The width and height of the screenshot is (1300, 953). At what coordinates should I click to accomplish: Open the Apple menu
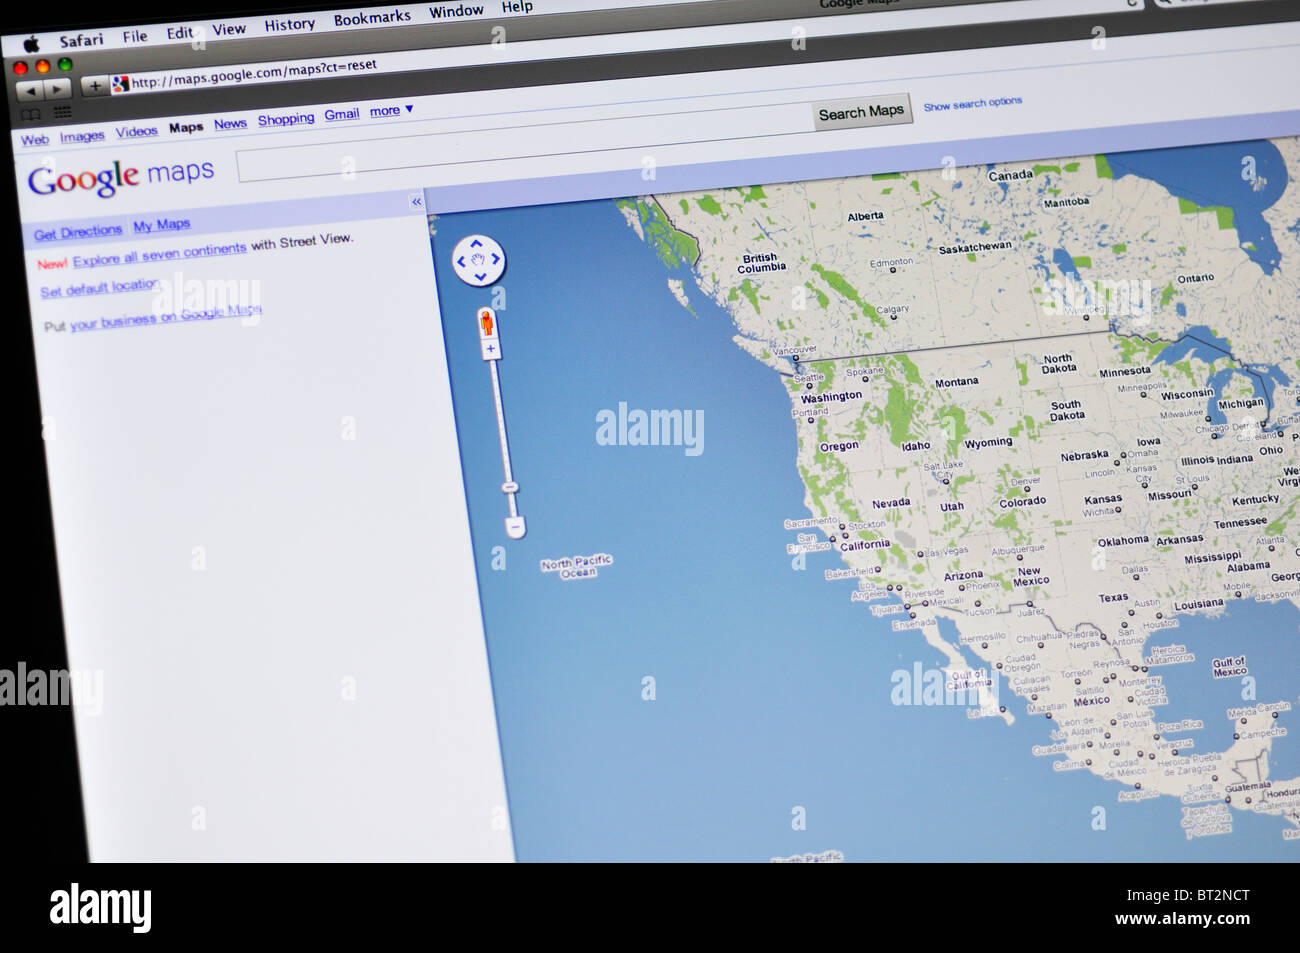(x=31, y=44)
